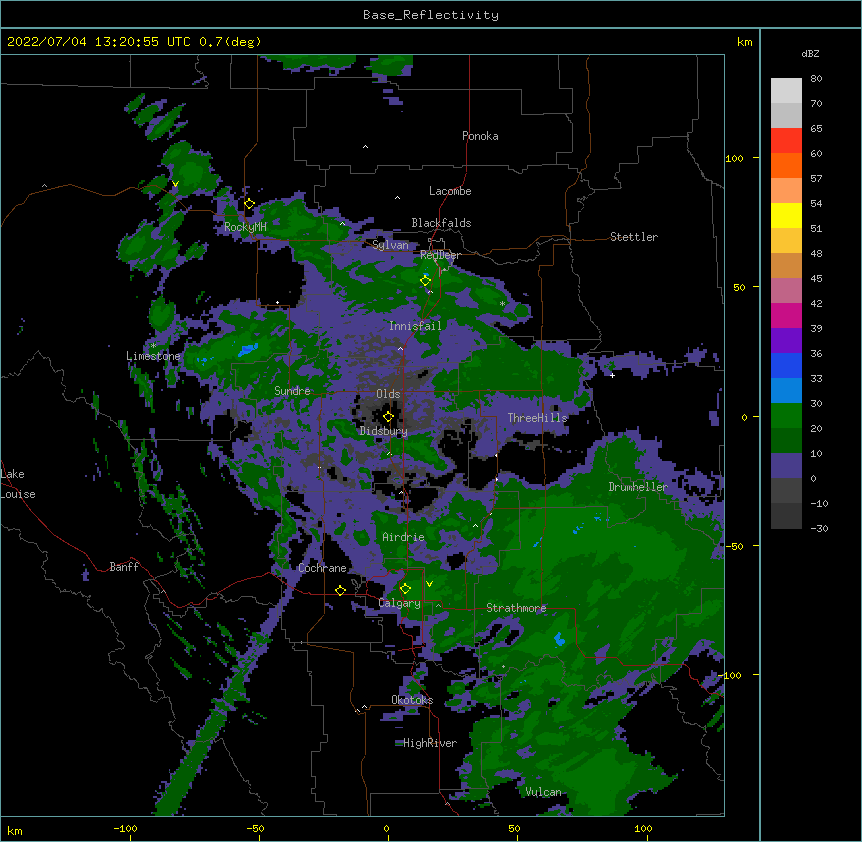862x842 pixels.
Task: Click the Olds city label
Action: coord(388,394)
